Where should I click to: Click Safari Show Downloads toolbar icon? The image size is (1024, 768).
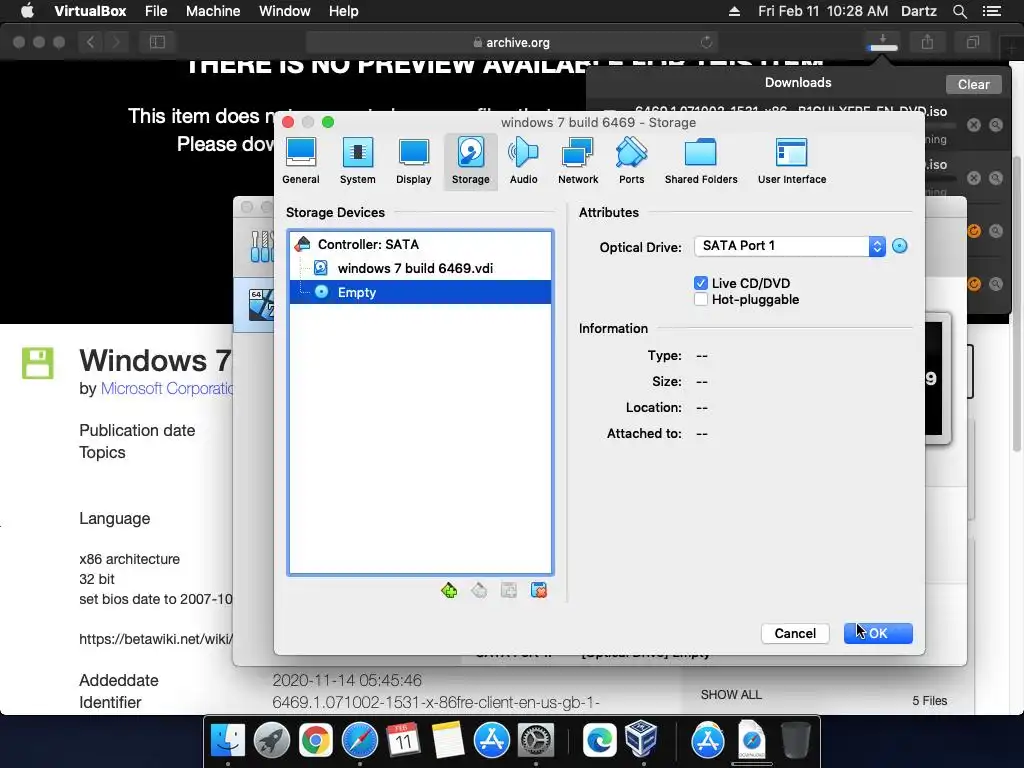coord(883,42)
